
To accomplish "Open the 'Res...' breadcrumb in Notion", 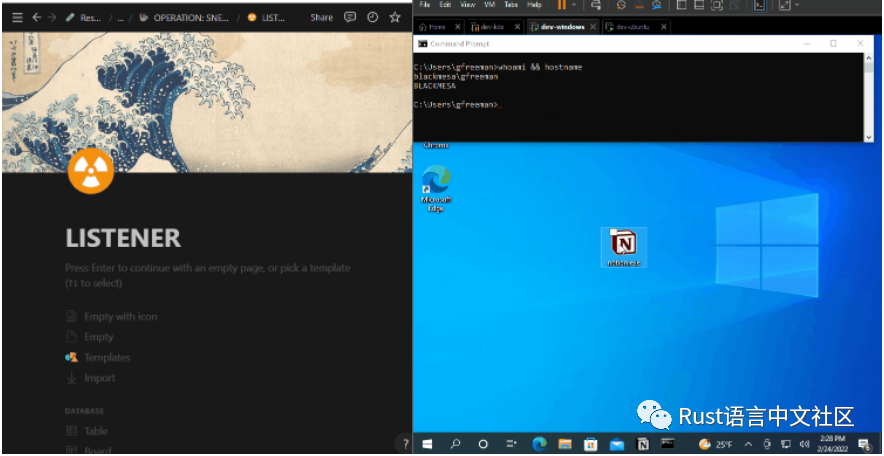I will (83, 17).
